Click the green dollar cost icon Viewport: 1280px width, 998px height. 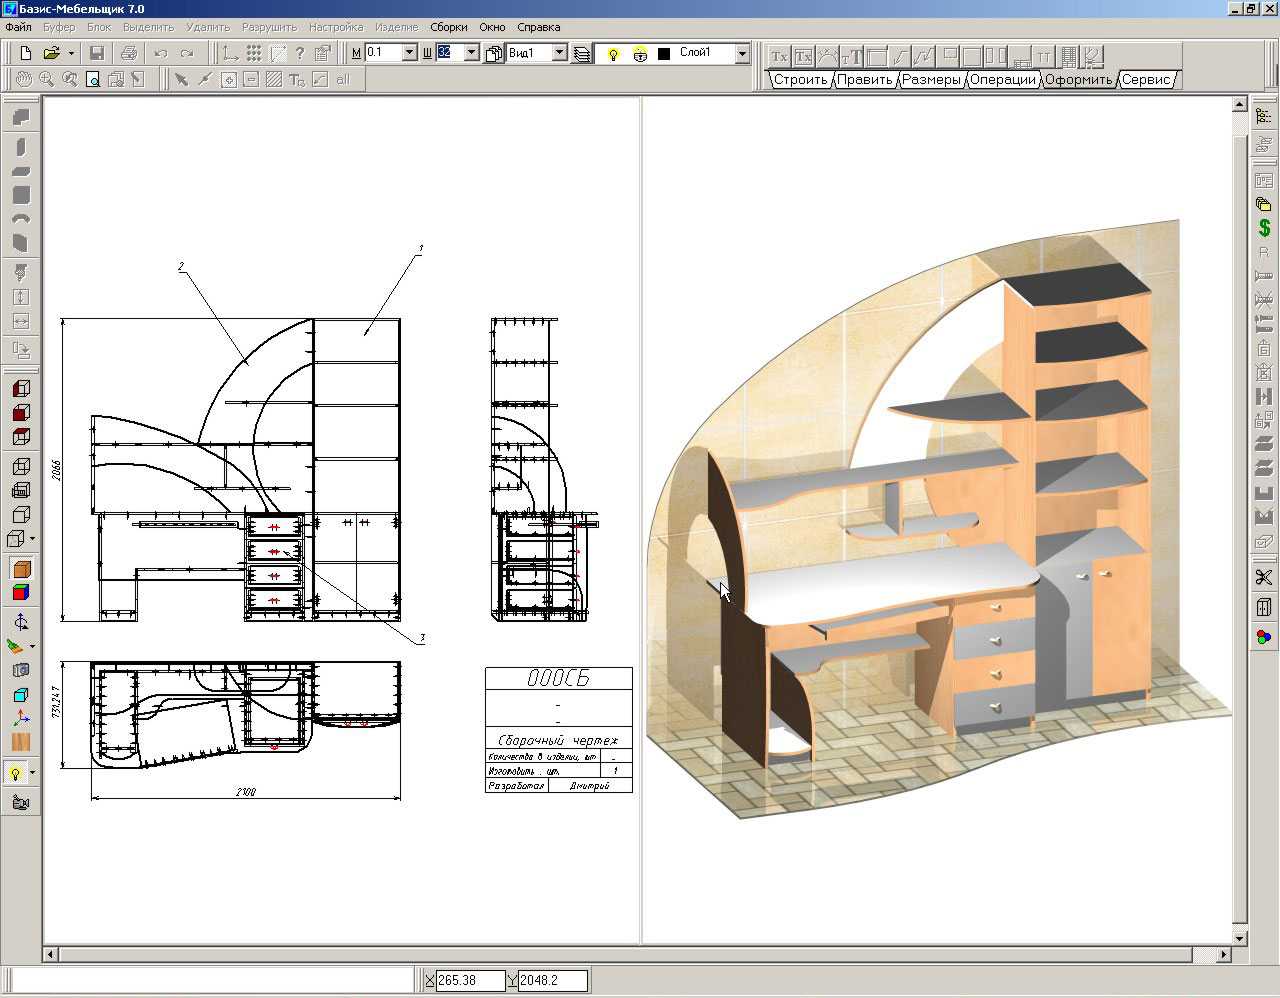[1264, 228]
